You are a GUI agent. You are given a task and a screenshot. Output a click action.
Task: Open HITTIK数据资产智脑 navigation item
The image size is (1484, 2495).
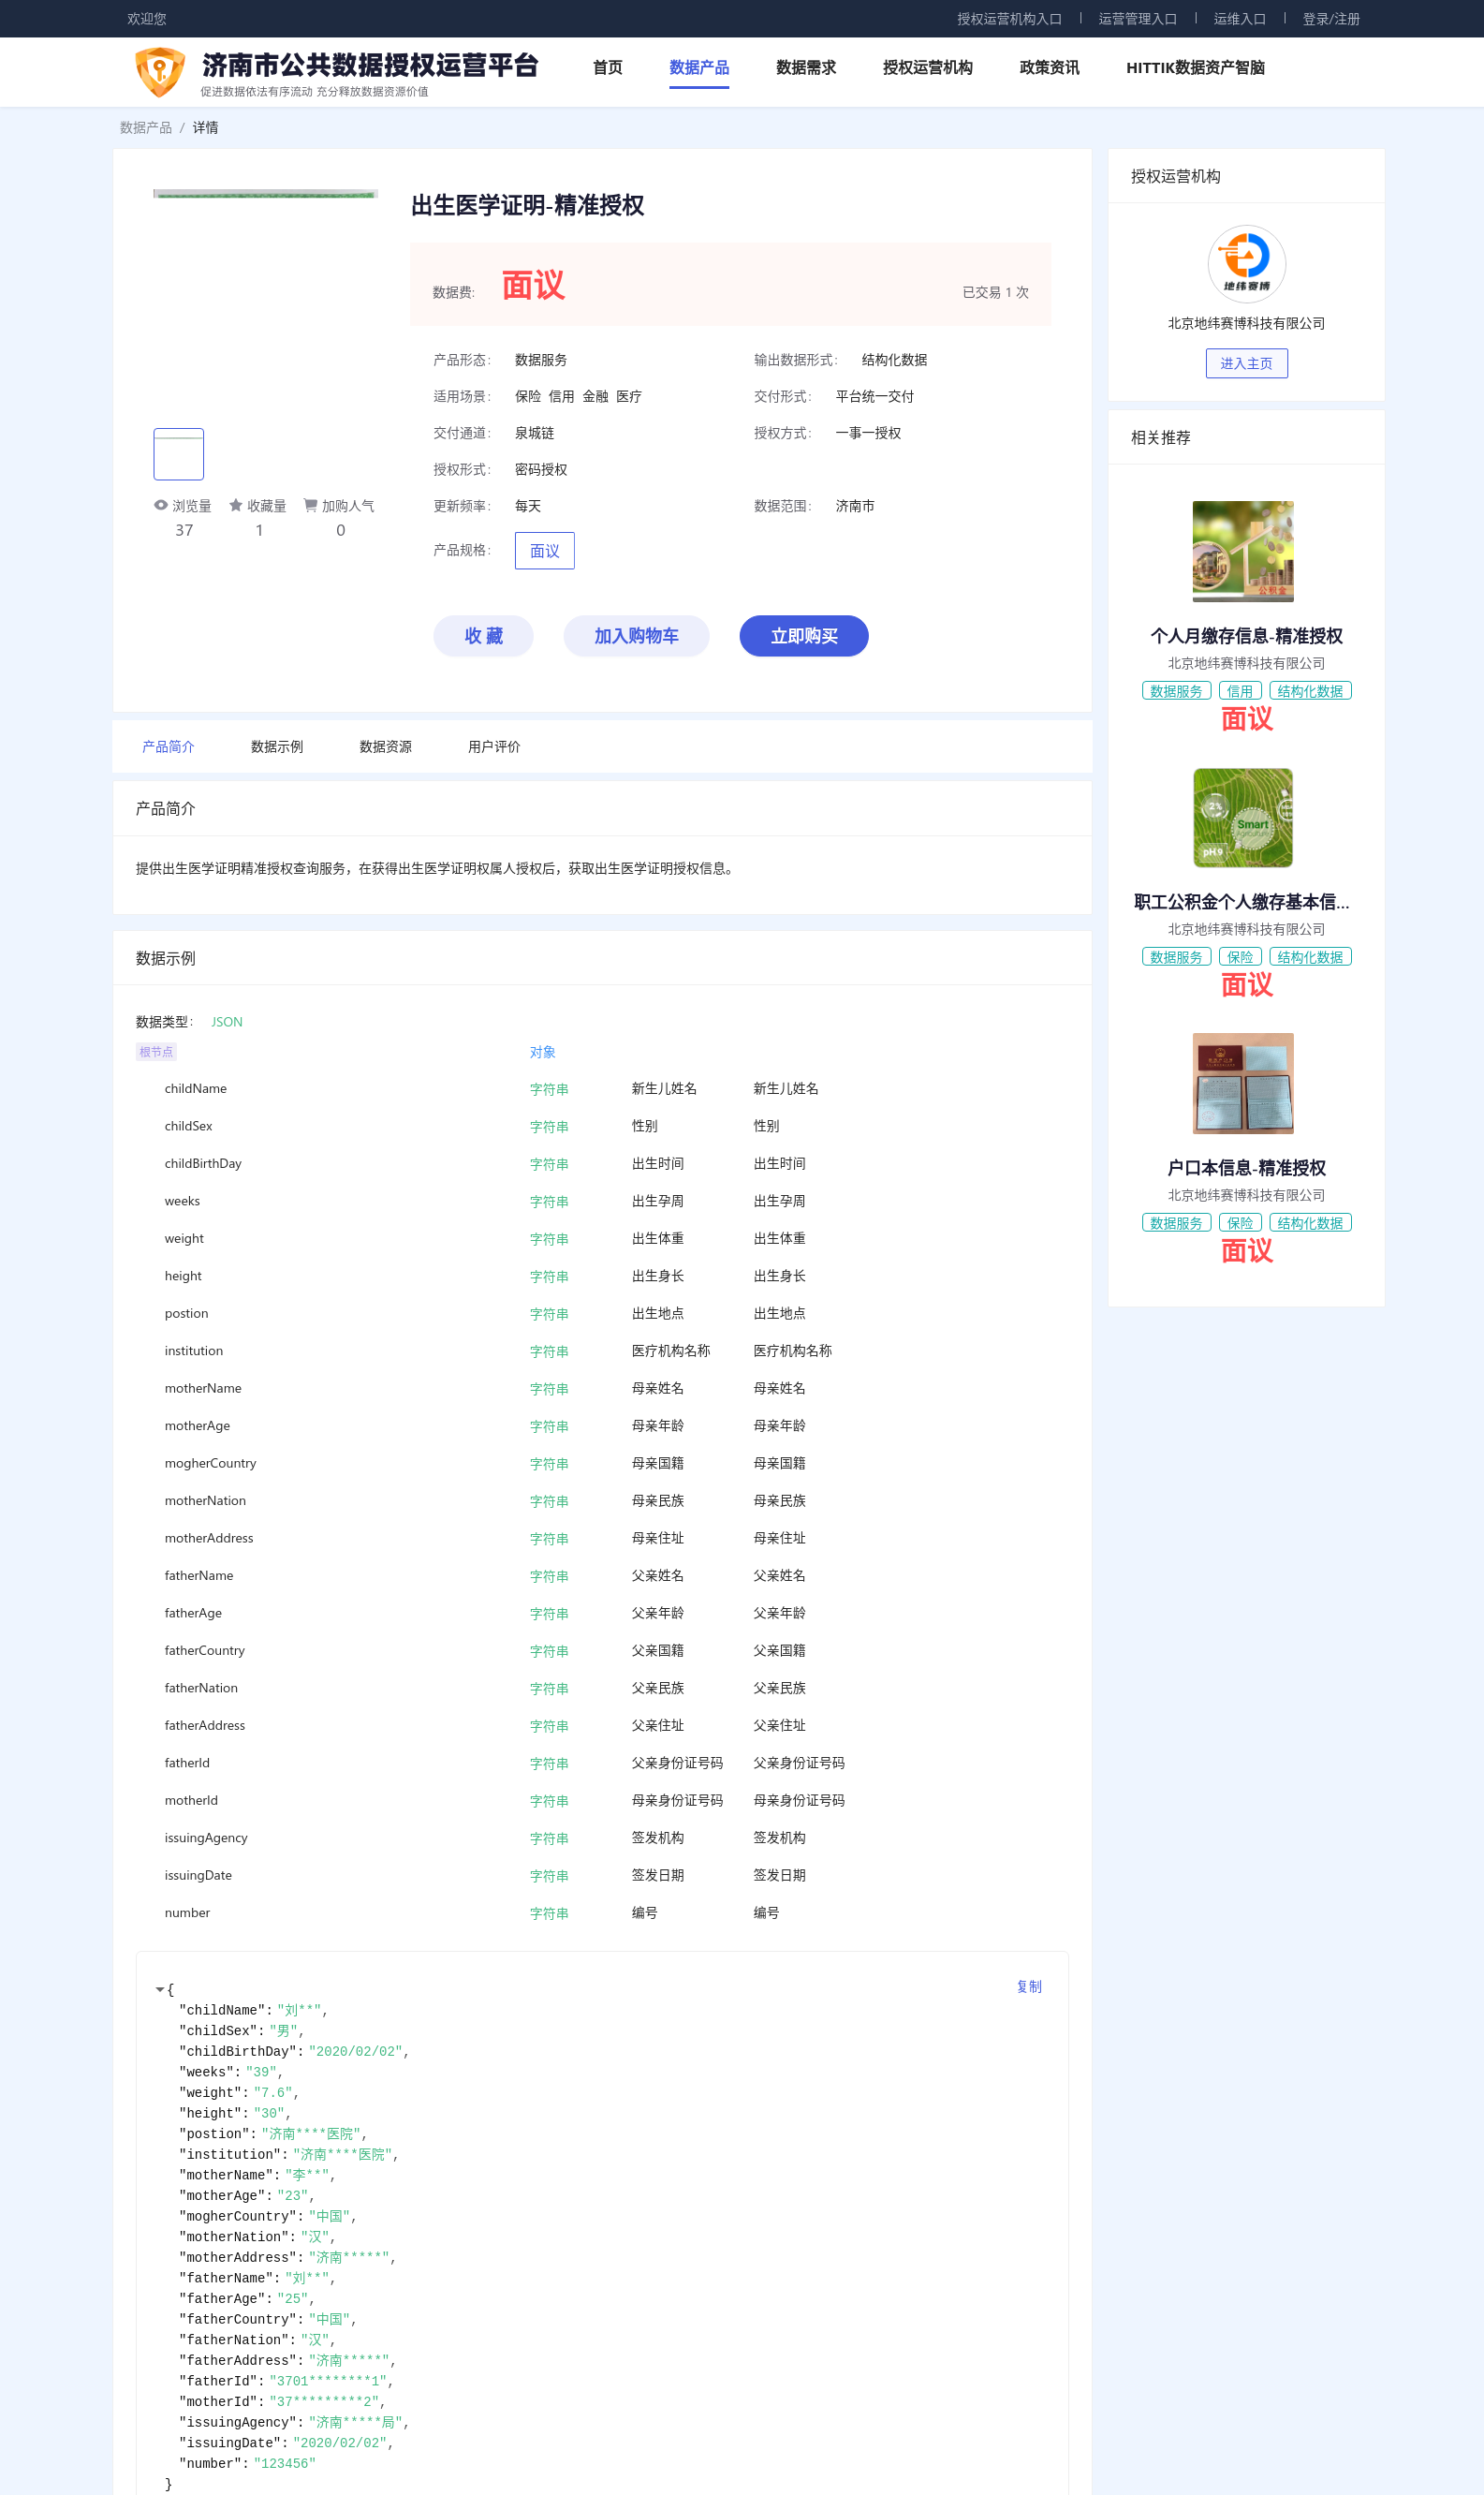pos(1195,68)
